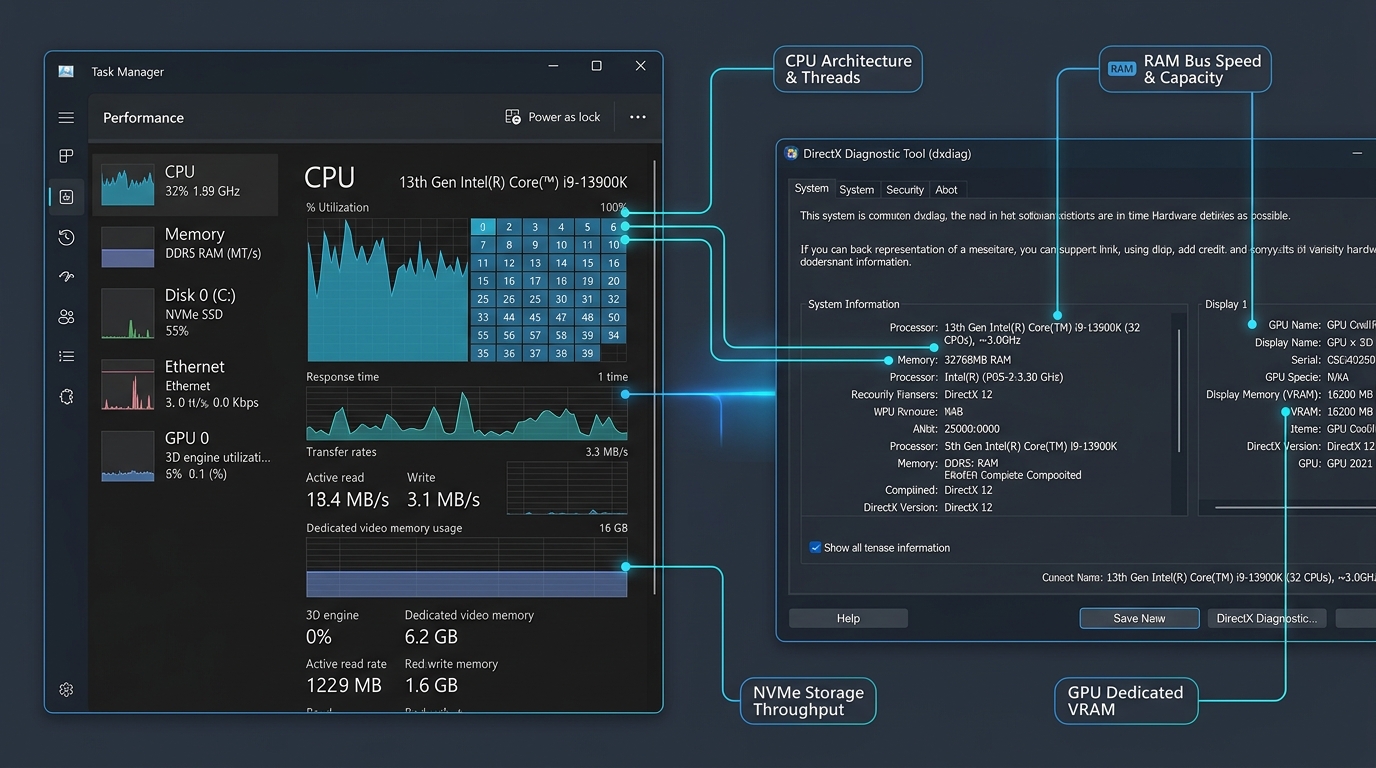Click the 13th Gen Intel CPU name heading
The height and width of the screenshot is (768, 1376).
513,182
